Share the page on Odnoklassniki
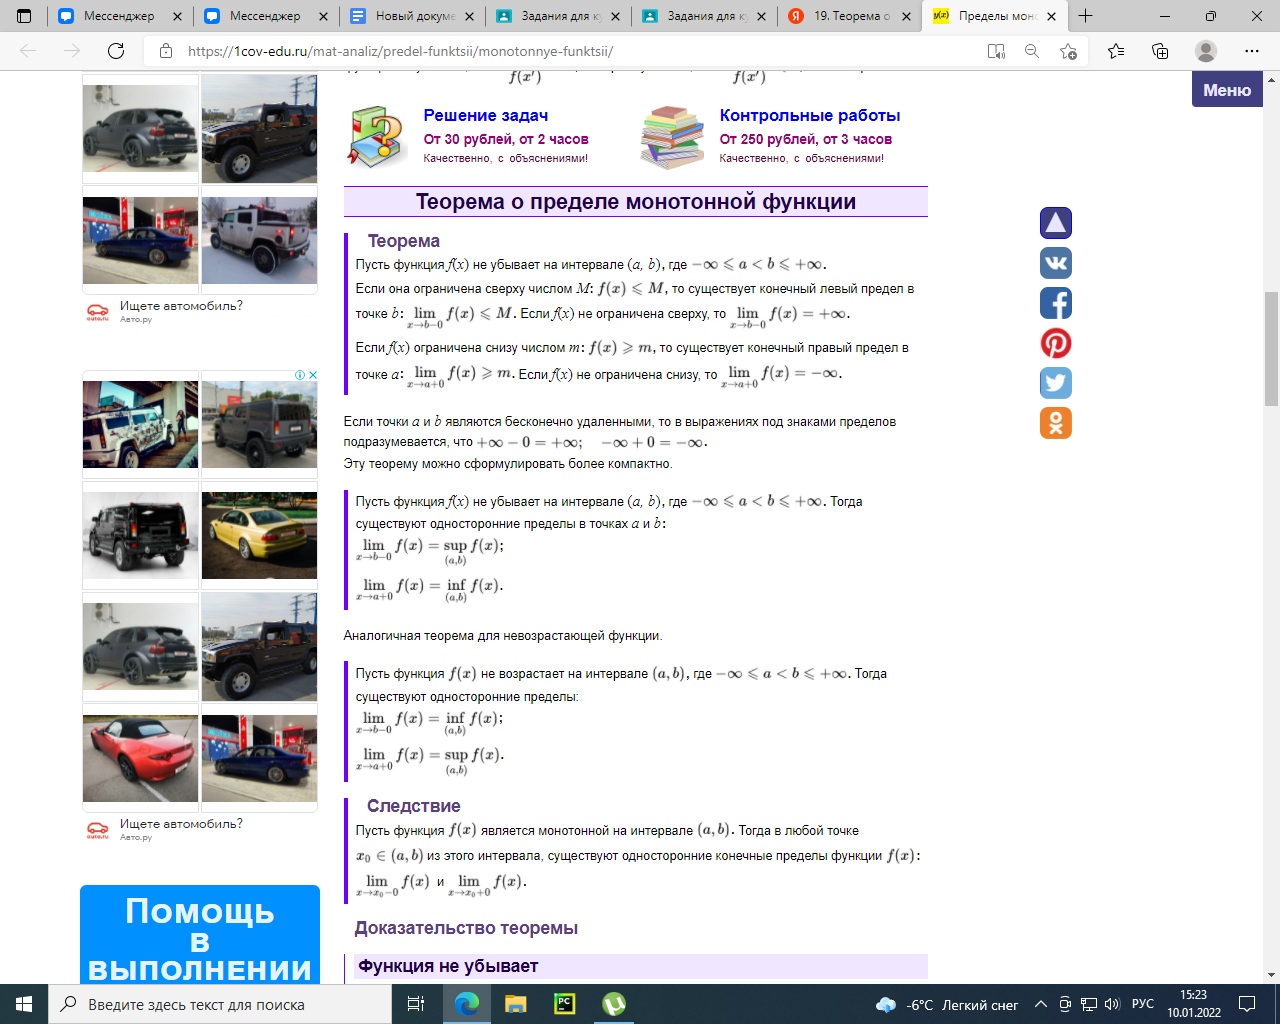 (x=1056, y=423)
